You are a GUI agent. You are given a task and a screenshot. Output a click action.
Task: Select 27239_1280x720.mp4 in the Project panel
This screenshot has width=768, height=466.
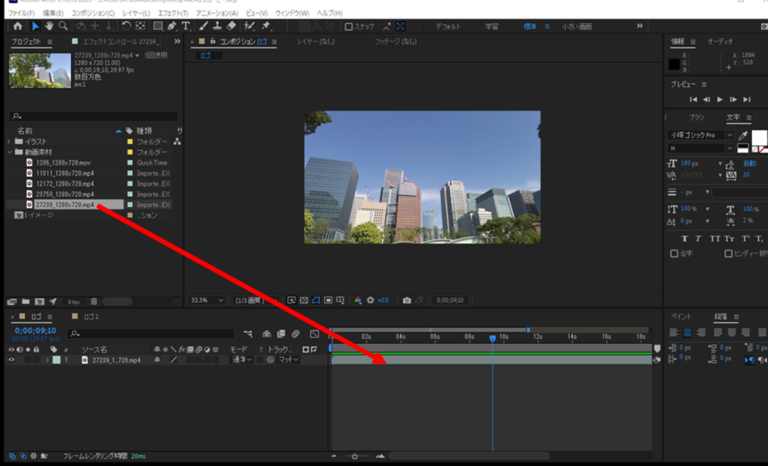[x=64, y=204]
